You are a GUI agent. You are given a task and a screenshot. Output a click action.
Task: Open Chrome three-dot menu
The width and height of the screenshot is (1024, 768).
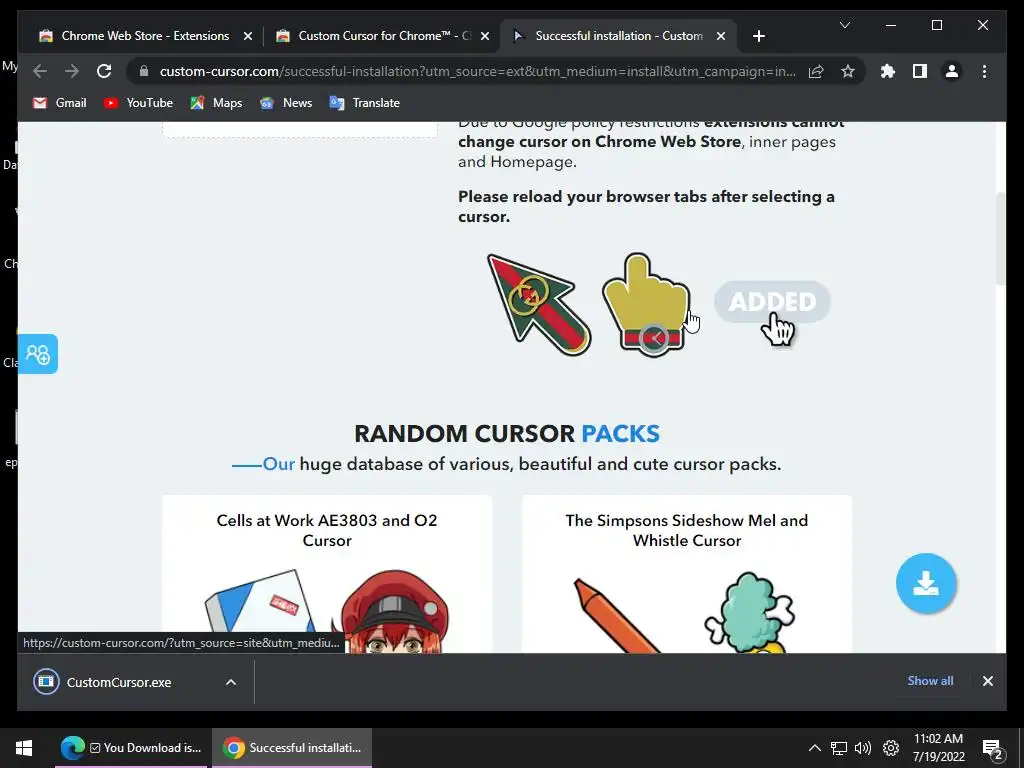click(x=984, y=71)
